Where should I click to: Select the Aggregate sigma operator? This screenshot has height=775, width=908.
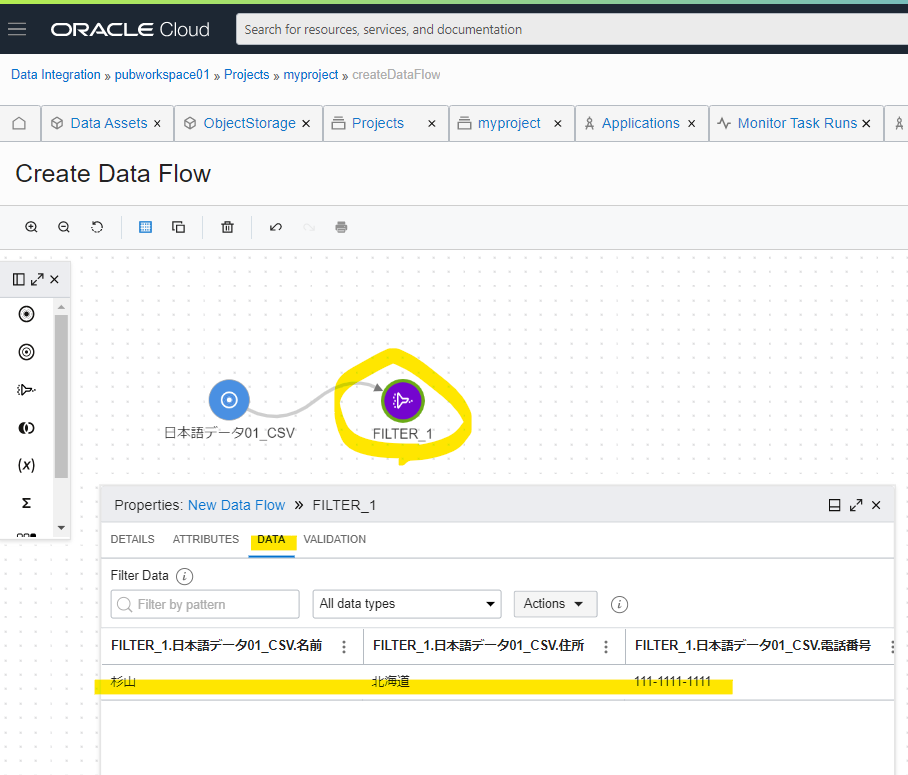[x=26, y=503]
